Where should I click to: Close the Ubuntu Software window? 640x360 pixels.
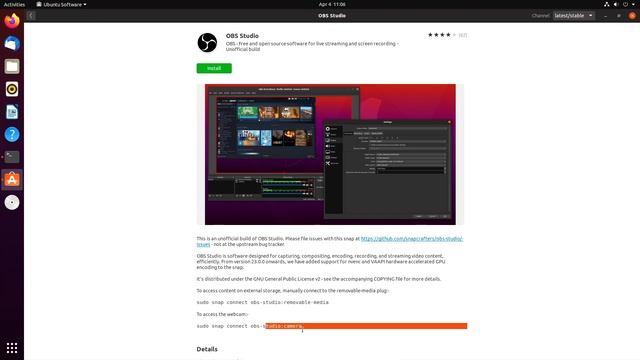pyautogui.click(x=632, y=16)
